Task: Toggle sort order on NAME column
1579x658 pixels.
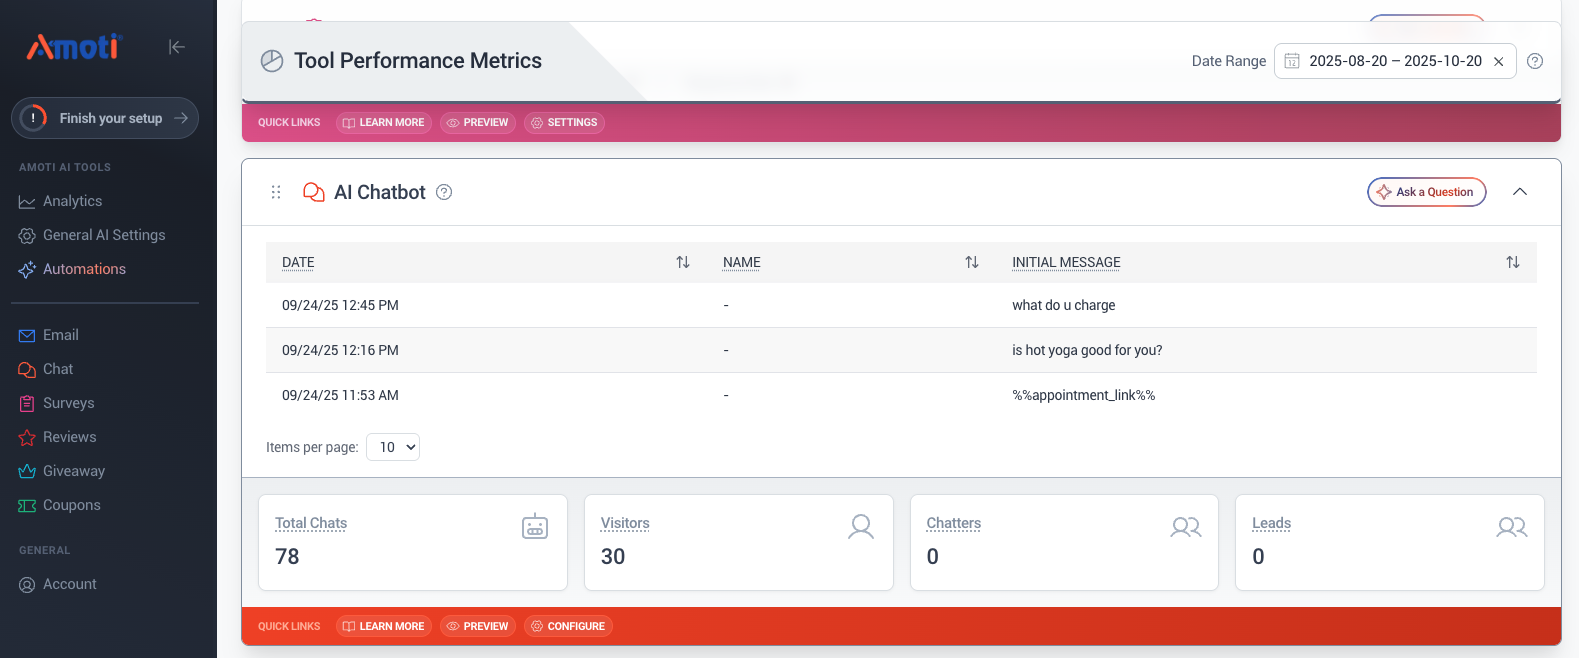Action: (x=971, y=262)
